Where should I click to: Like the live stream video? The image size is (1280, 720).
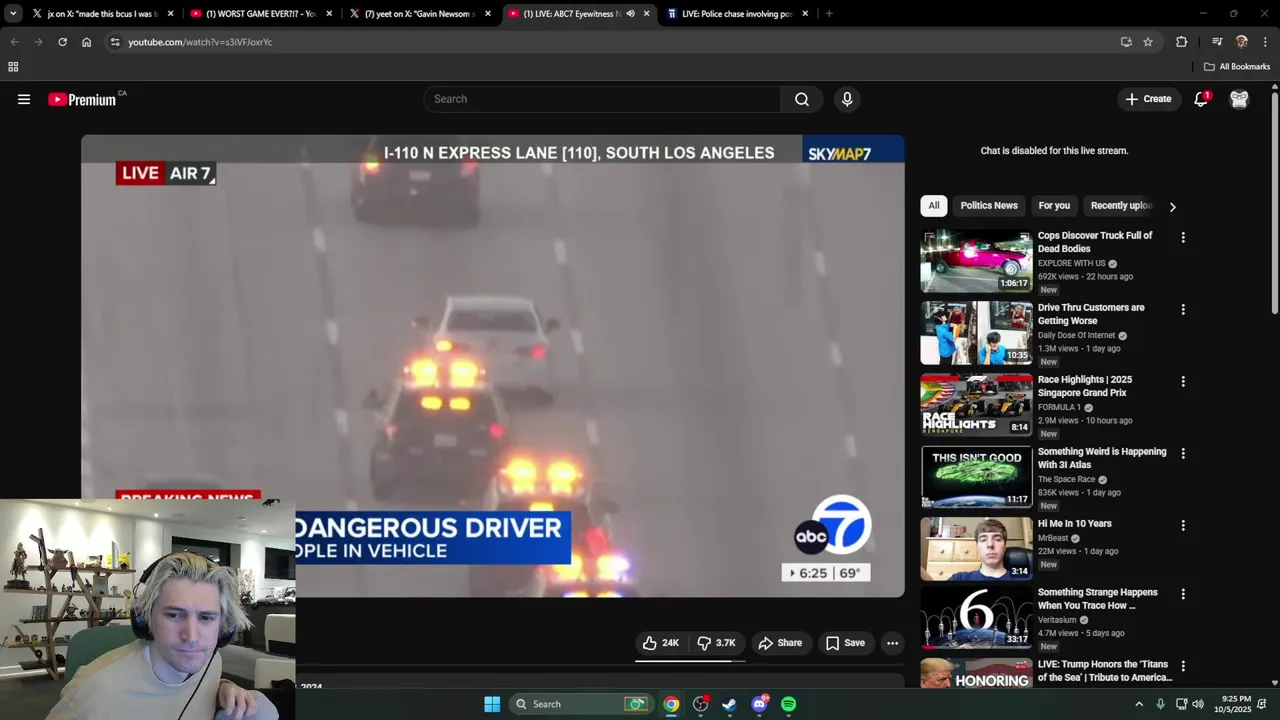click(x=660, y=643)
